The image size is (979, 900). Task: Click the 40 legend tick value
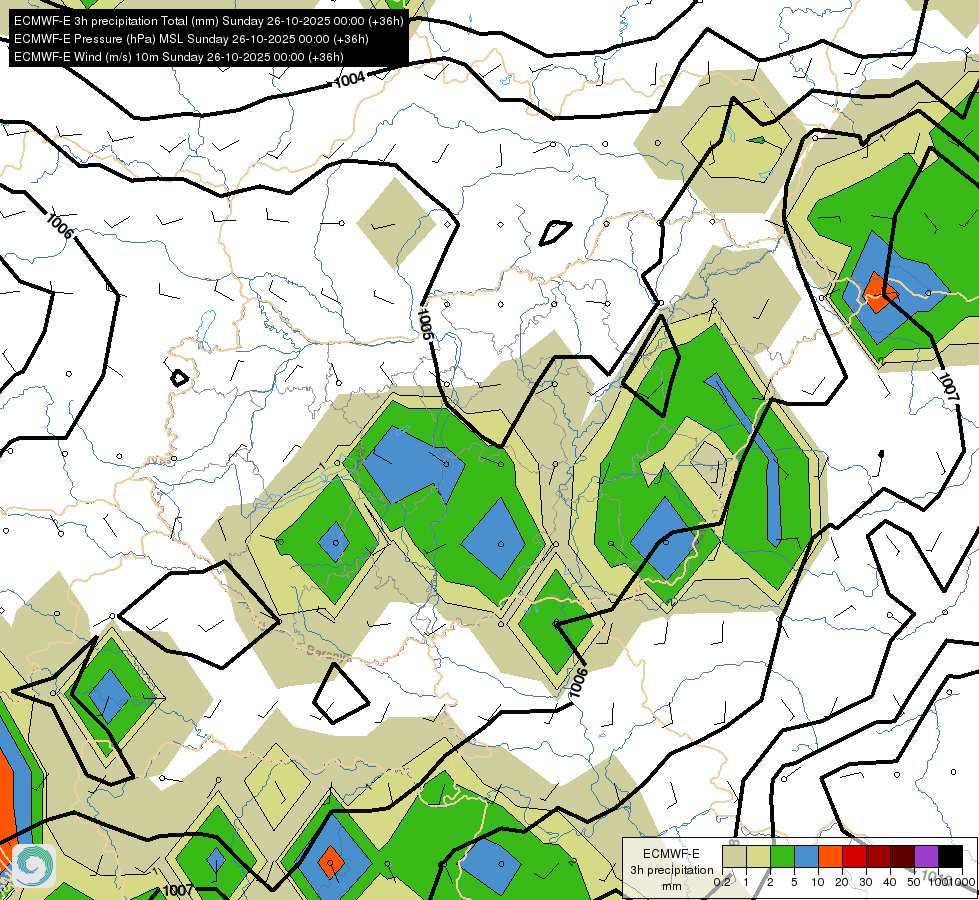point(890,882)
